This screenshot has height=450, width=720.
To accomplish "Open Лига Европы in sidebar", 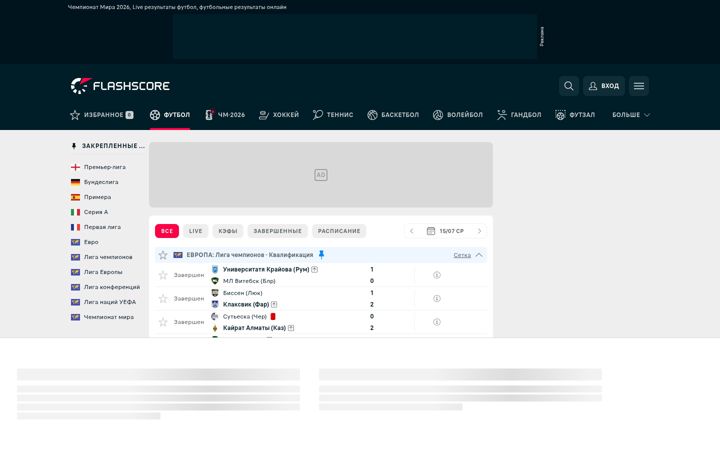I will [103, 272].
